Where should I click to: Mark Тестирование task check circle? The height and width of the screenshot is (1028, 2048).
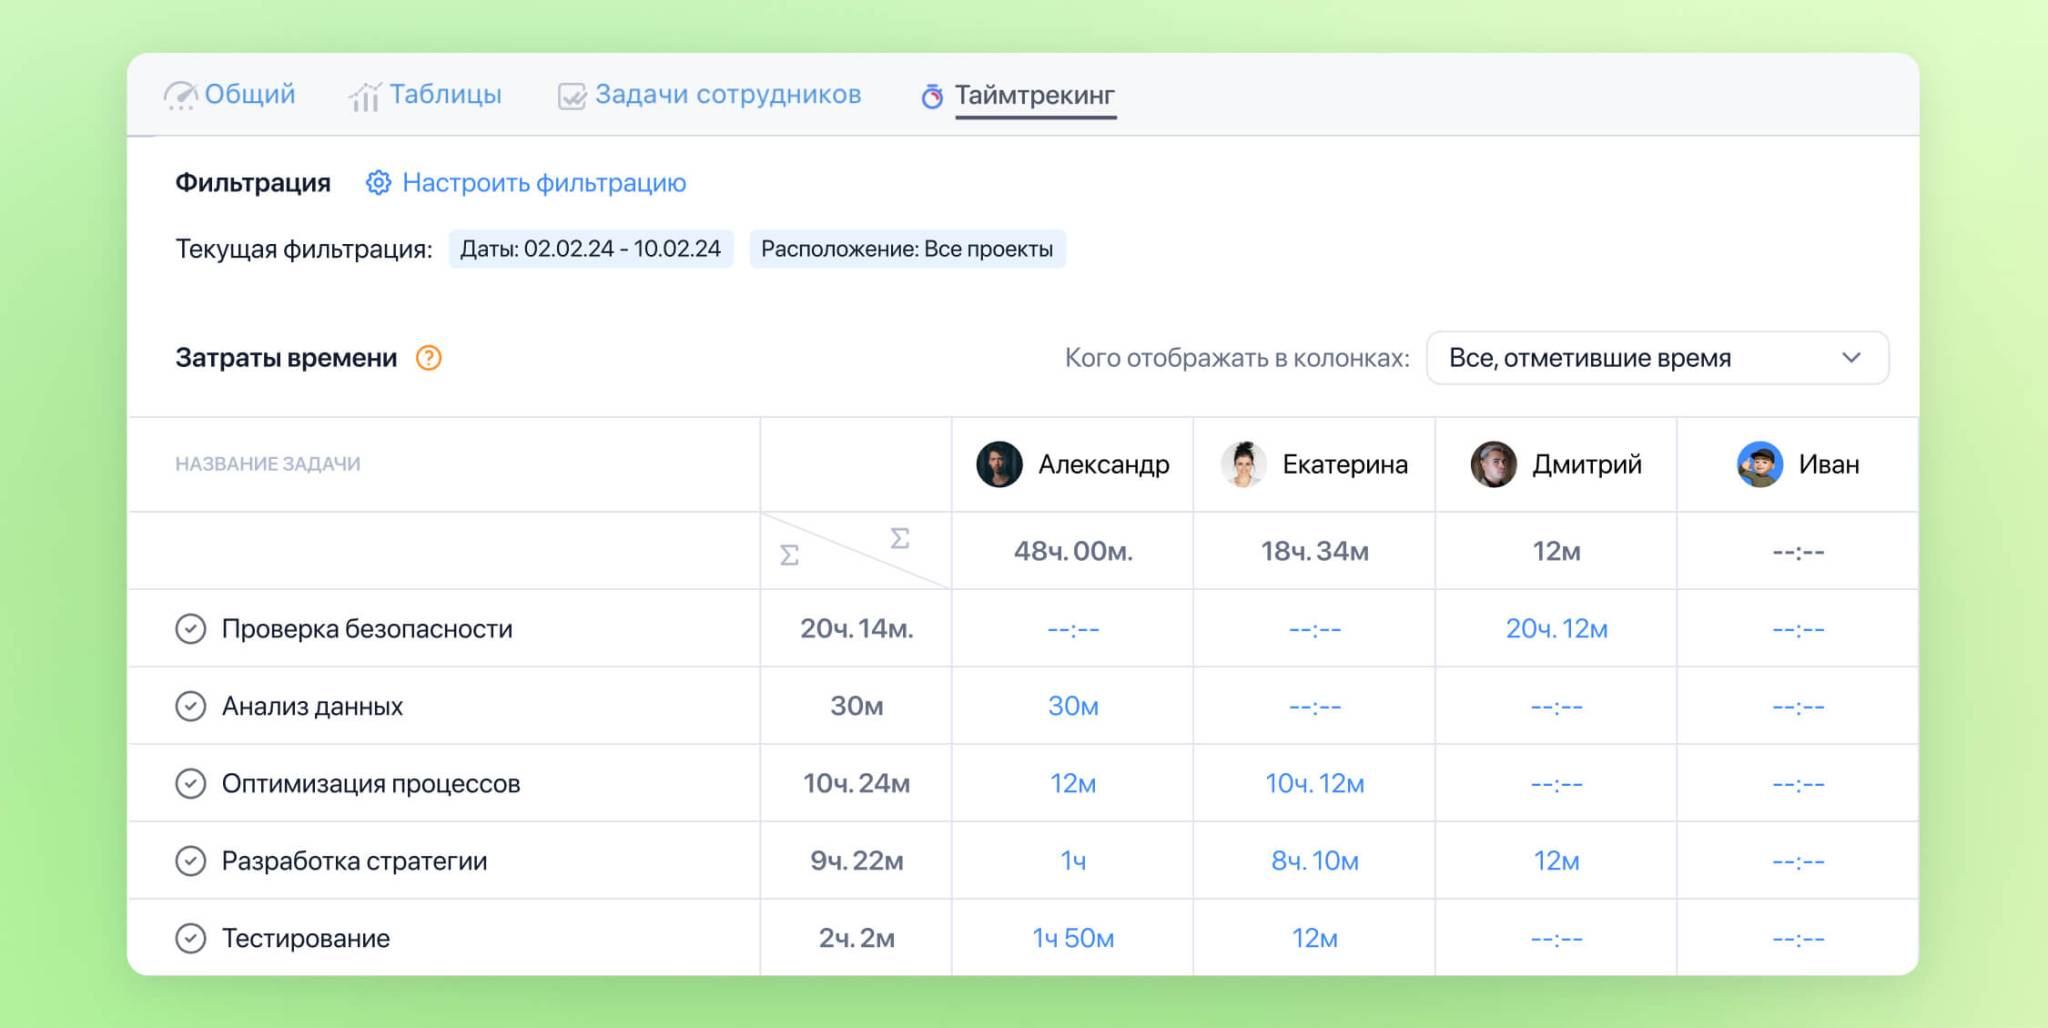[x=191, y=938]
